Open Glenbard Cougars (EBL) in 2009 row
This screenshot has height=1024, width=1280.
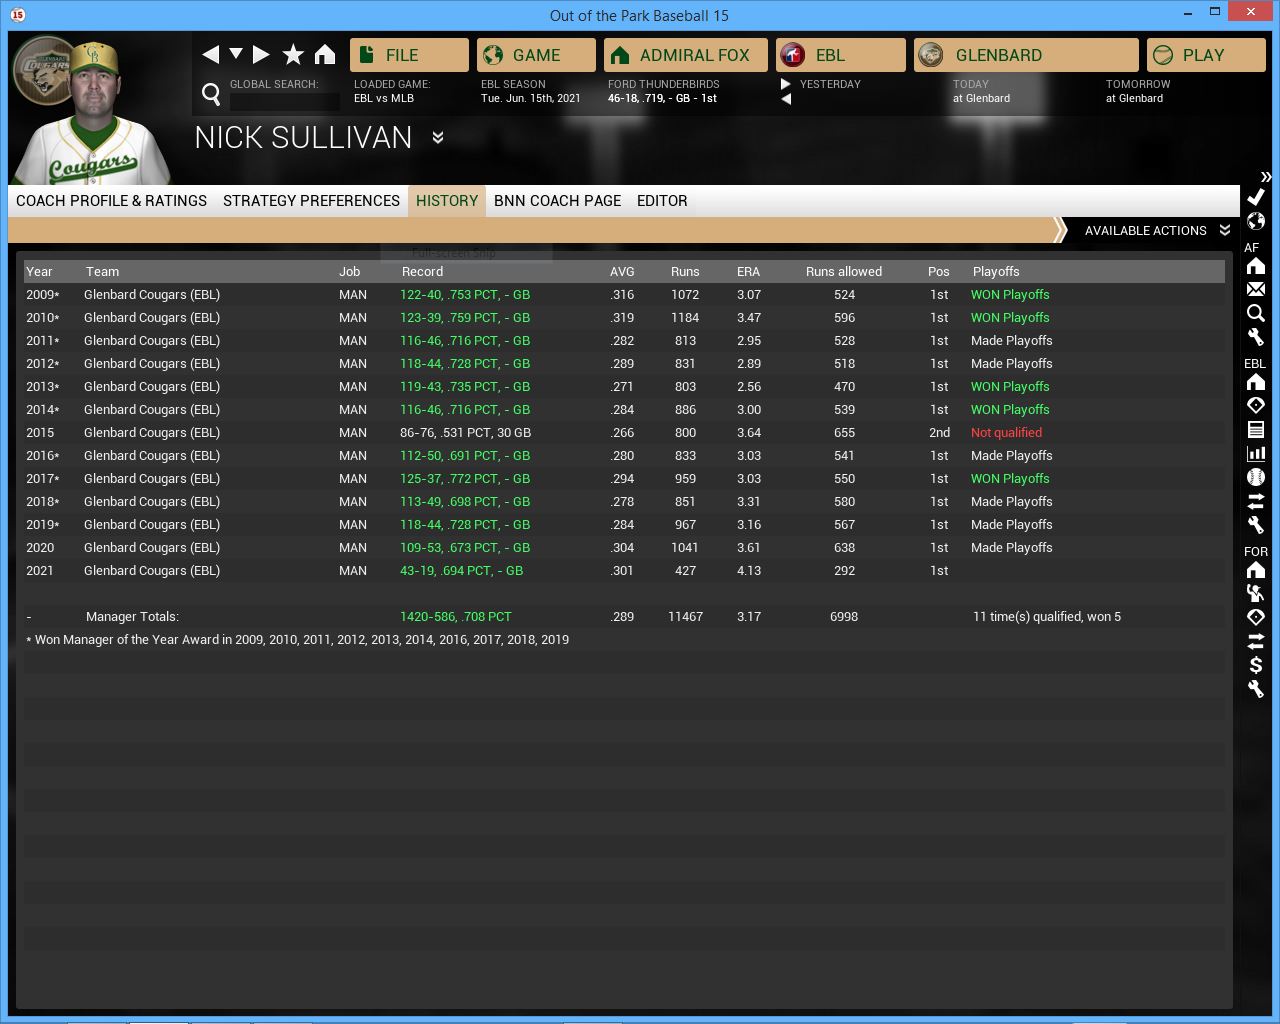coord(152,295)
